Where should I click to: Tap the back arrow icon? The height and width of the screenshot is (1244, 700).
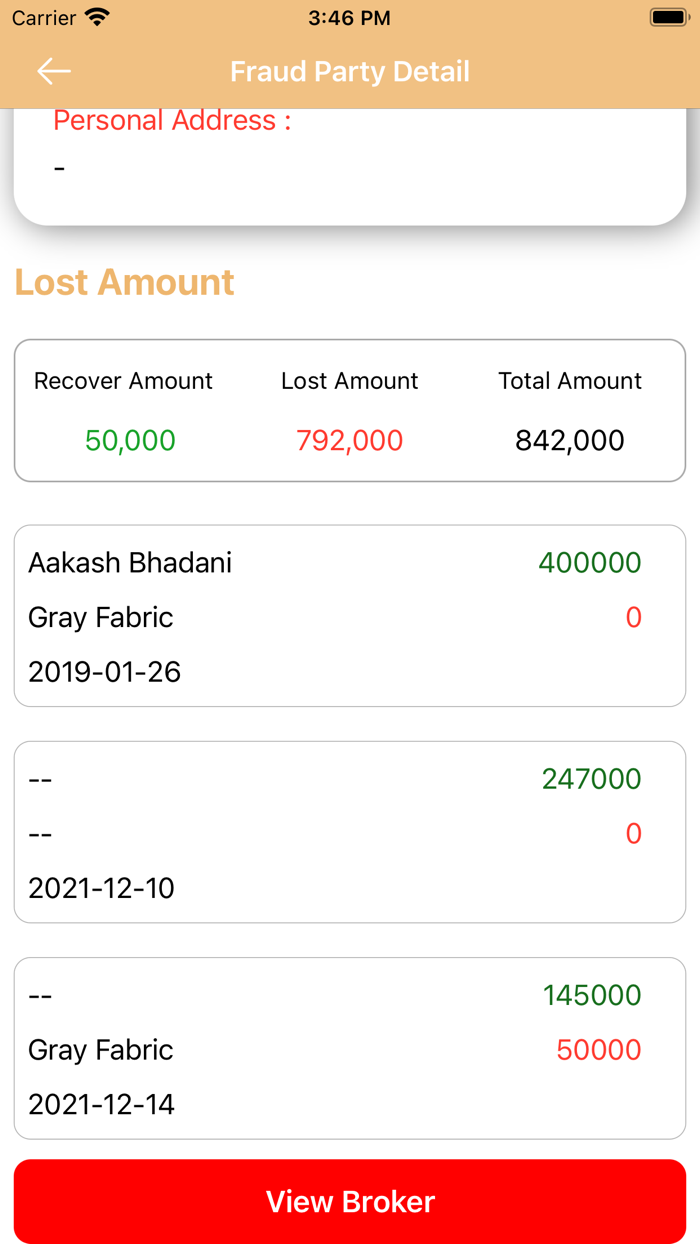point(54,71)
